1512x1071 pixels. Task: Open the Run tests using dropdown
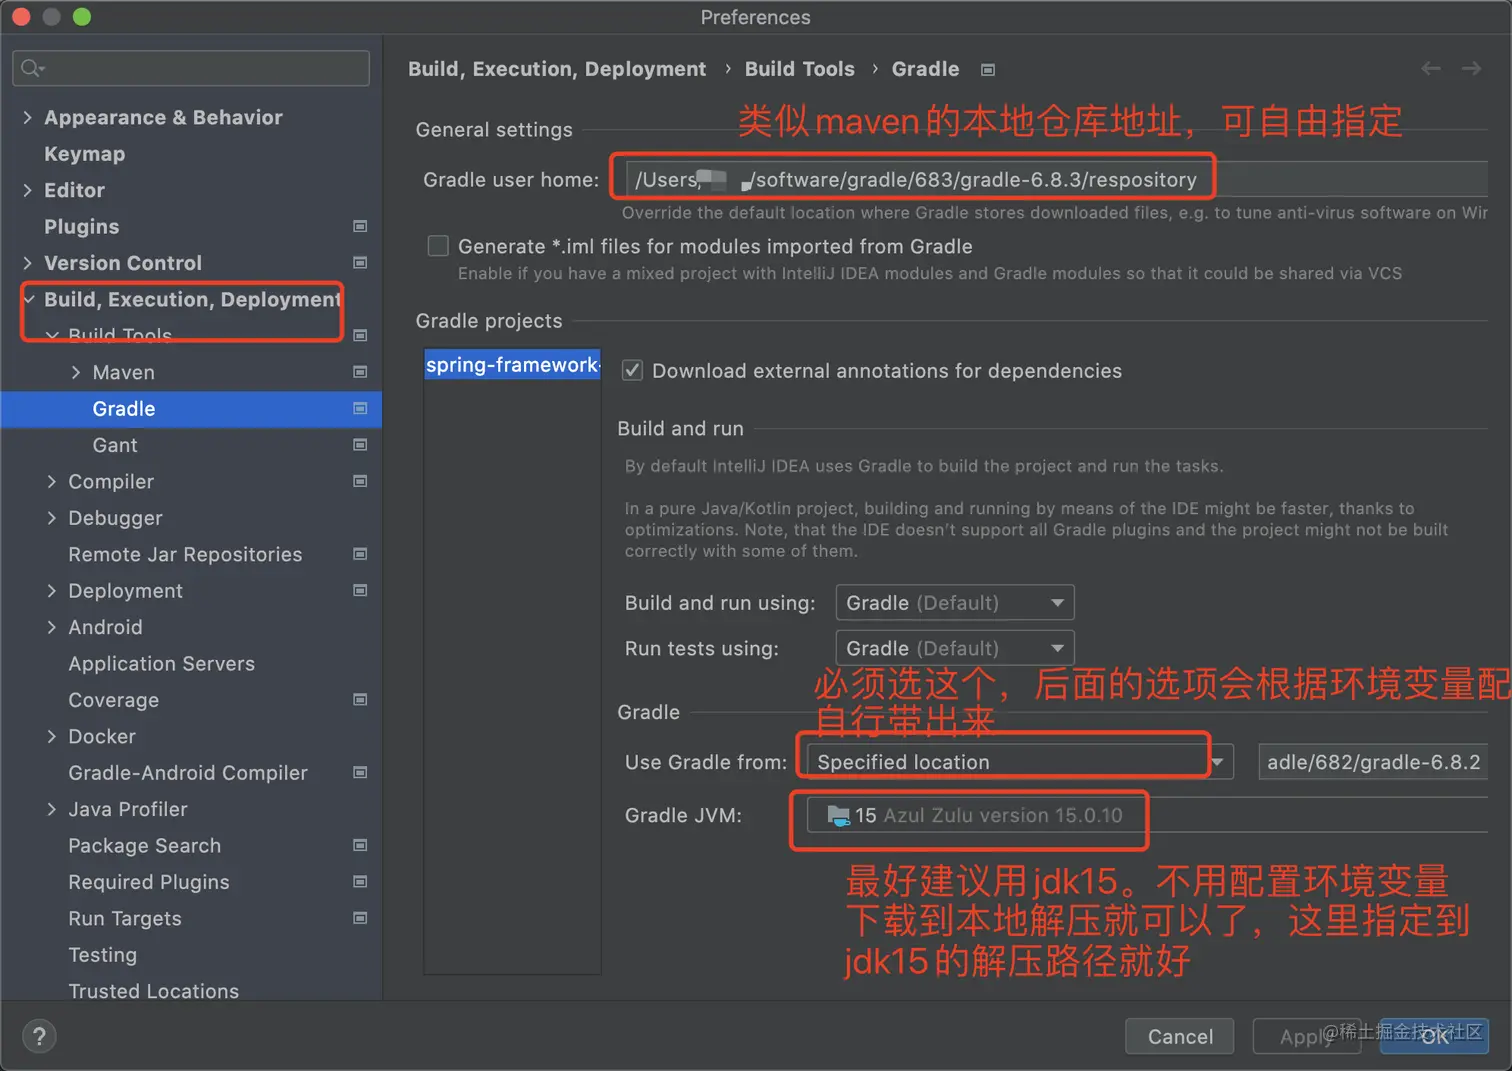pyautogui.click(x=955, y=648)
